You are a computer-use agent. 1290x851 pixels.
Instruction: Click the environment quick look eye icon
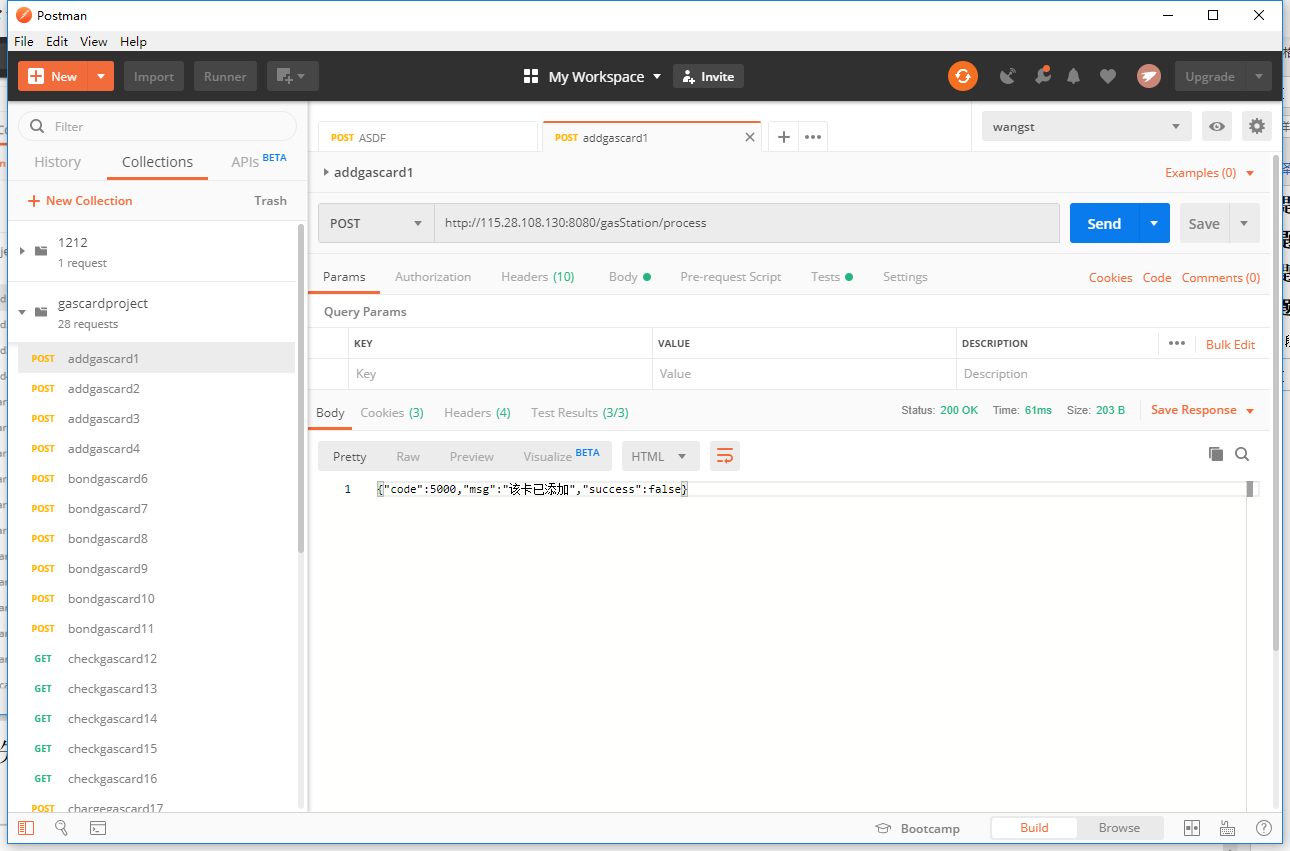[x=1217, y=126]
